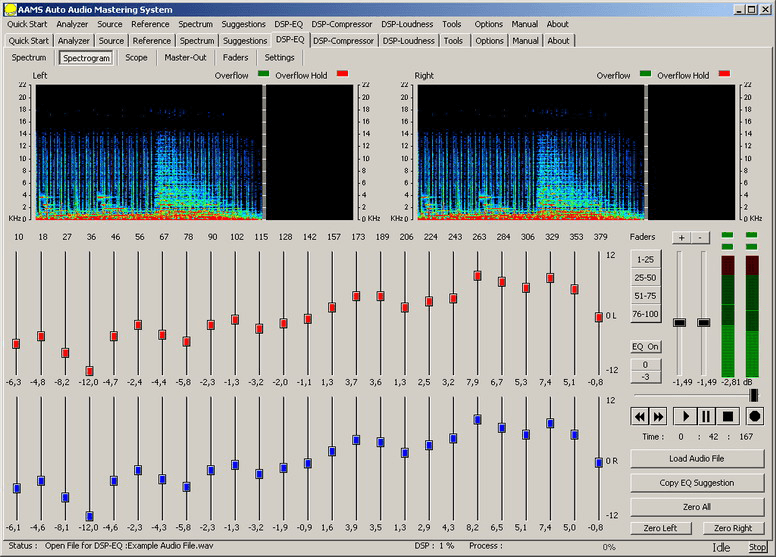The width and height of the screenshot is (776, 557).
Task: Pause playback with the pause button
Action: point(706,416)
